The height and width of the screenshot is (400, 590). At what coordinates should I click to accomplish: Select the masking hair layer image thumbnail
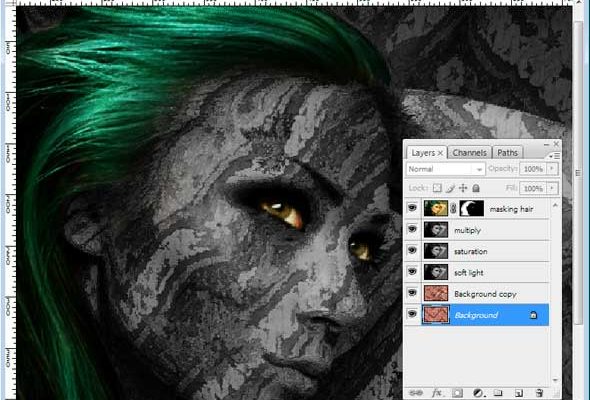(x=436, y=208)
